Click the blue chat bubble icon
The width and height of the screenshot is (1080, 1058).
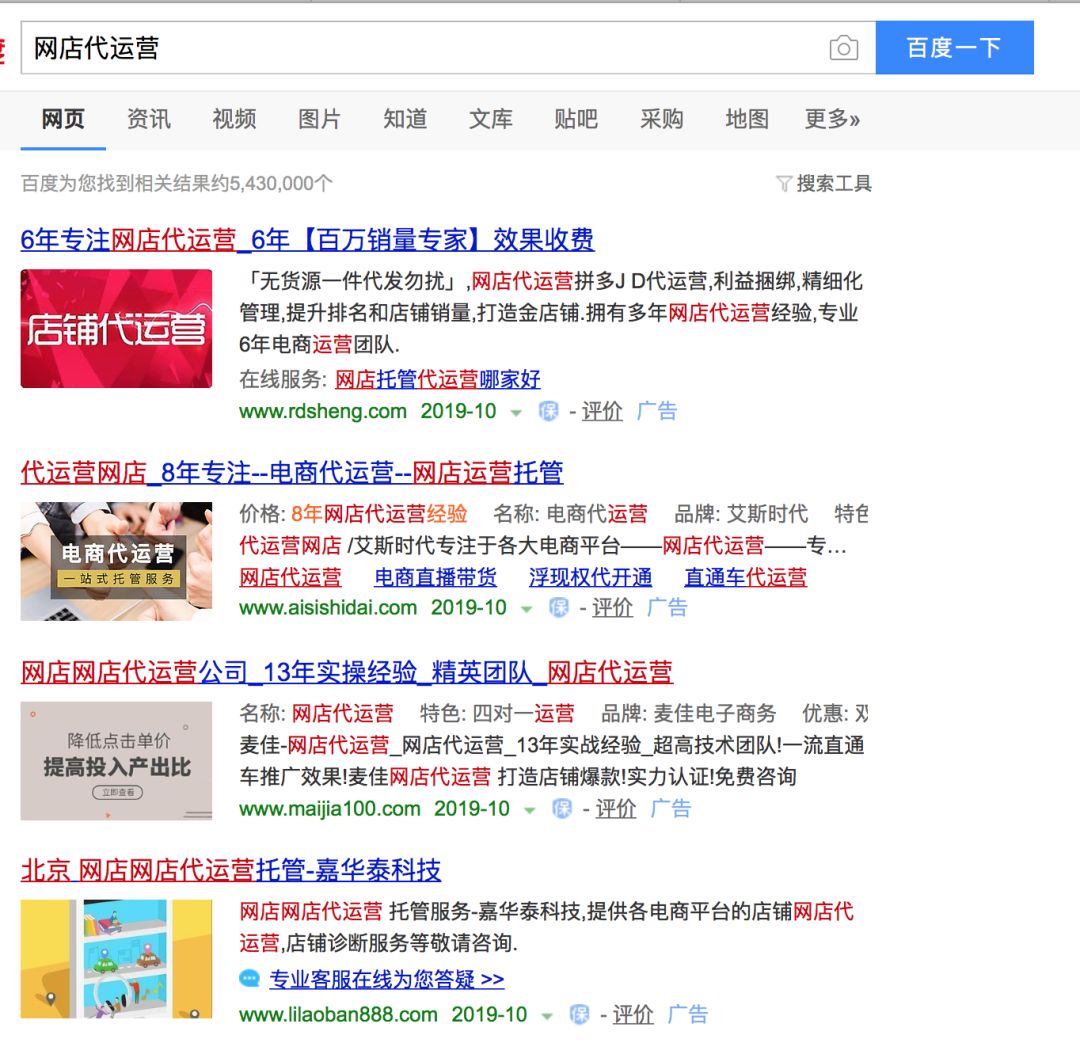tap(249, 978)
